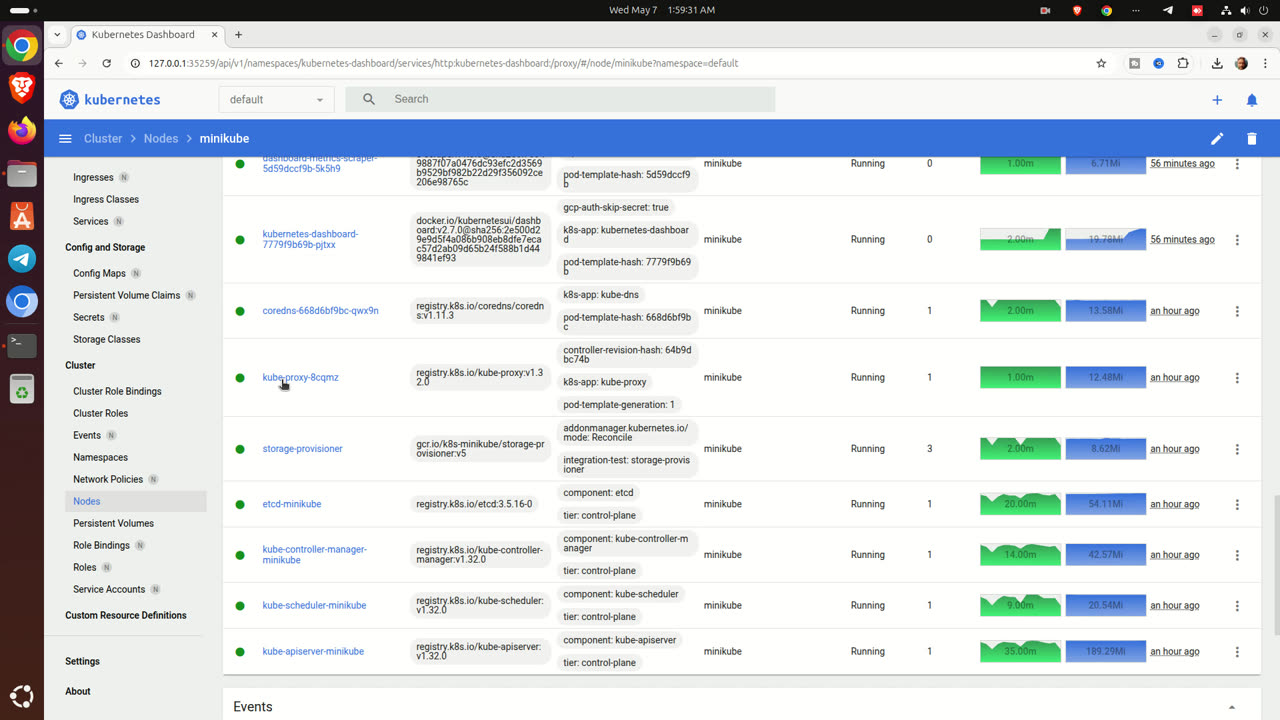1280x720 pixels.
Task: Select Ingresses in the sidebar
Action: point(93,177)
